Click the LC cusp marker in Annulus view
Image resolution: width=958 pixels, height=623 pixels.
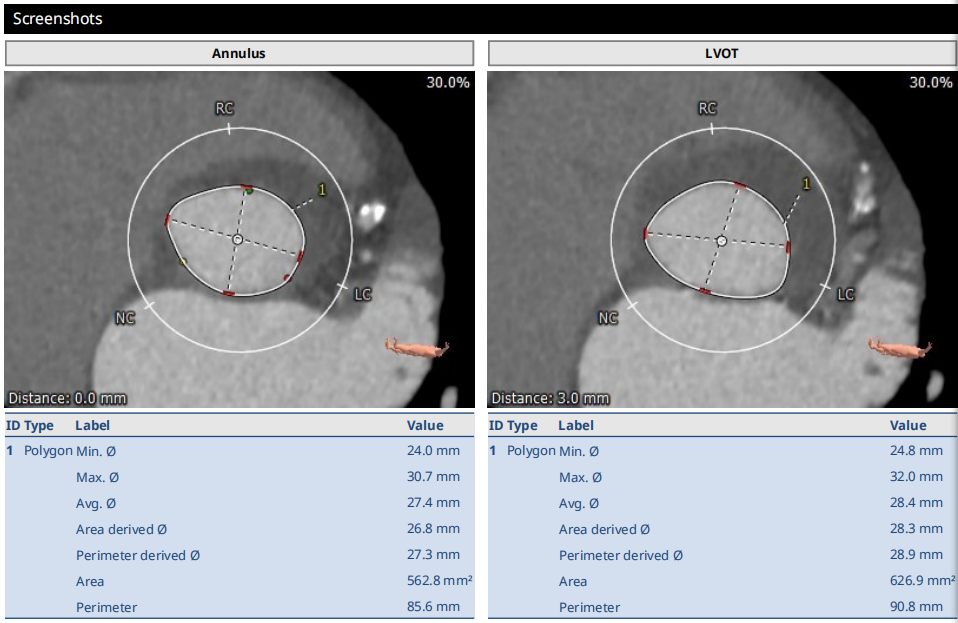[362, 294]
